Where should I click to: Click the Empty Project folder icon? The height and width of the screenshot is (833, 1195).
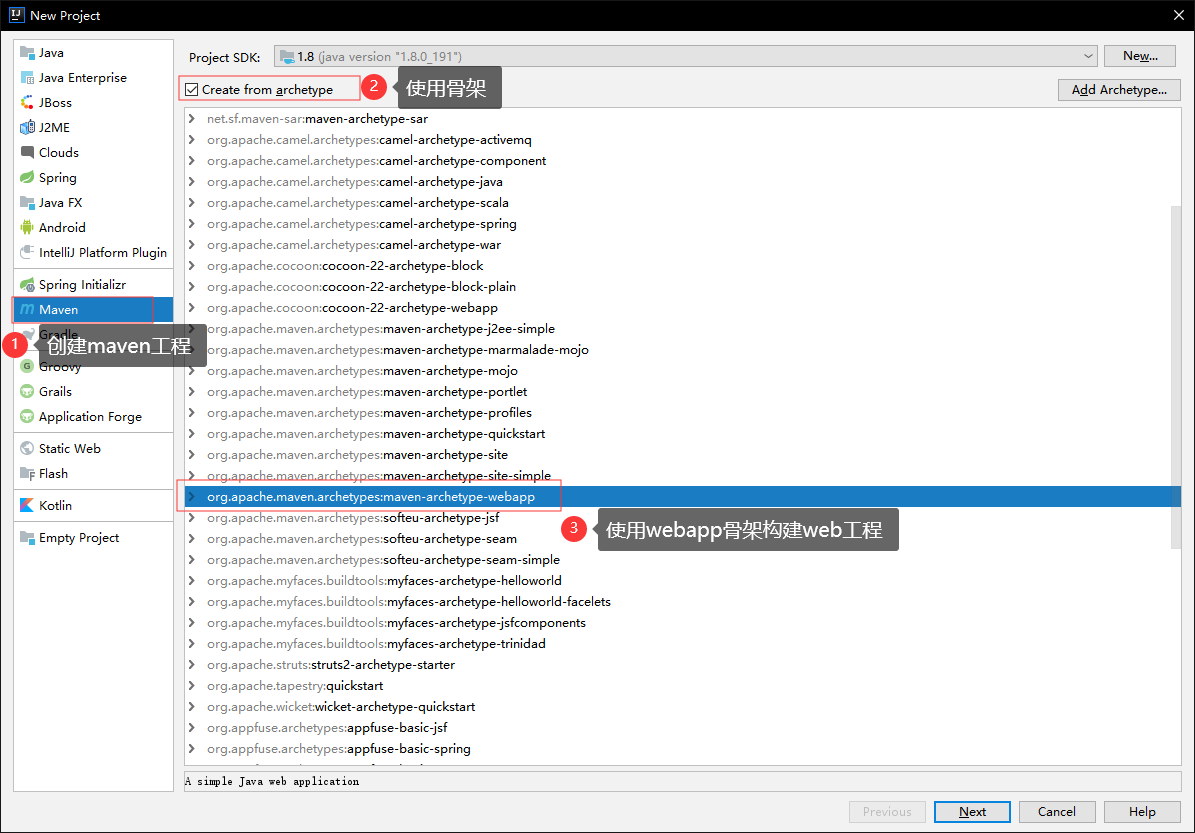click(27, 537)
